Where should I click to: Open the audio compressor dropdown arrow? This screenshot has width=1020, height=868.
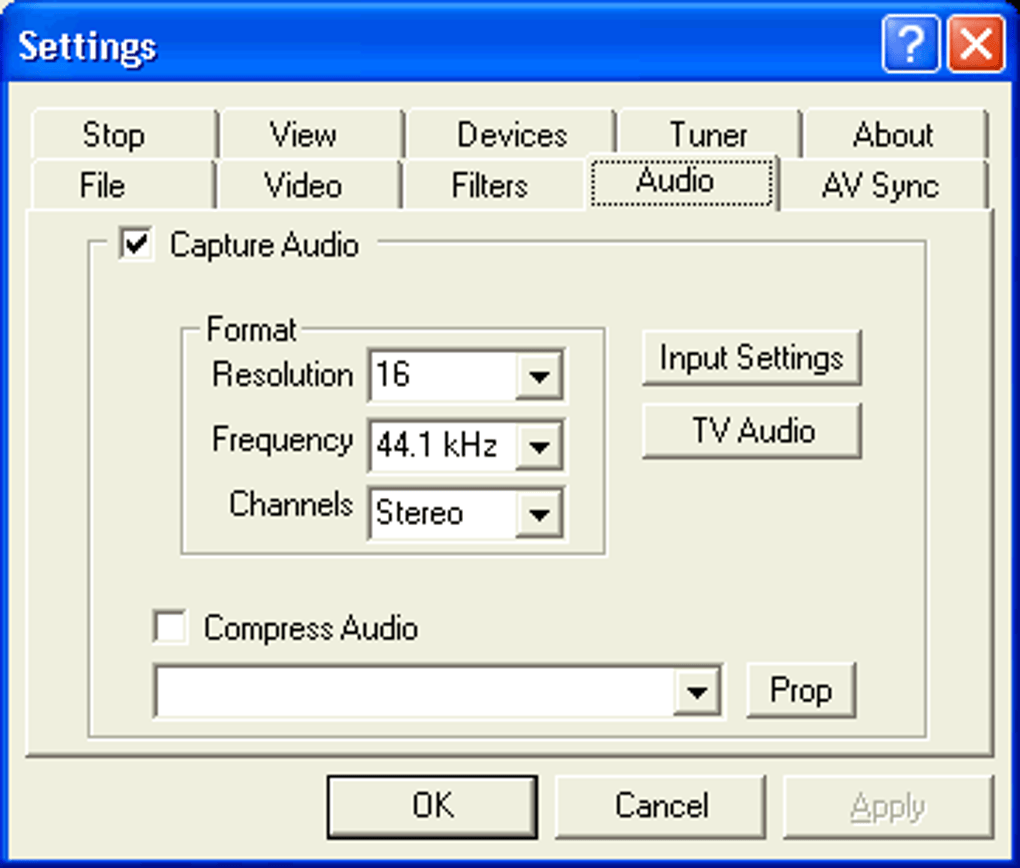tap(696, 691)
